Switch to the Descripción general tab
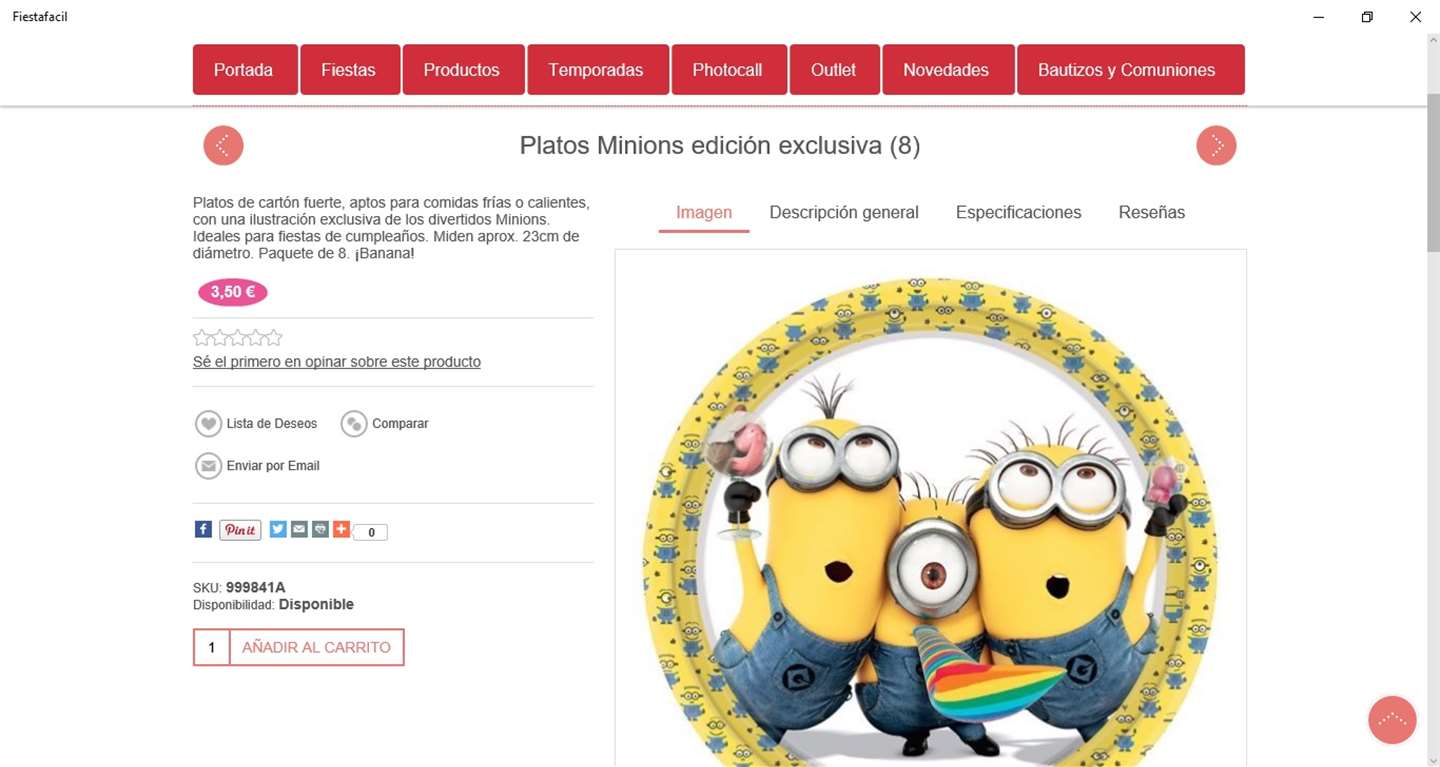Screen dimensions: 1440x767 click(844, 212)
